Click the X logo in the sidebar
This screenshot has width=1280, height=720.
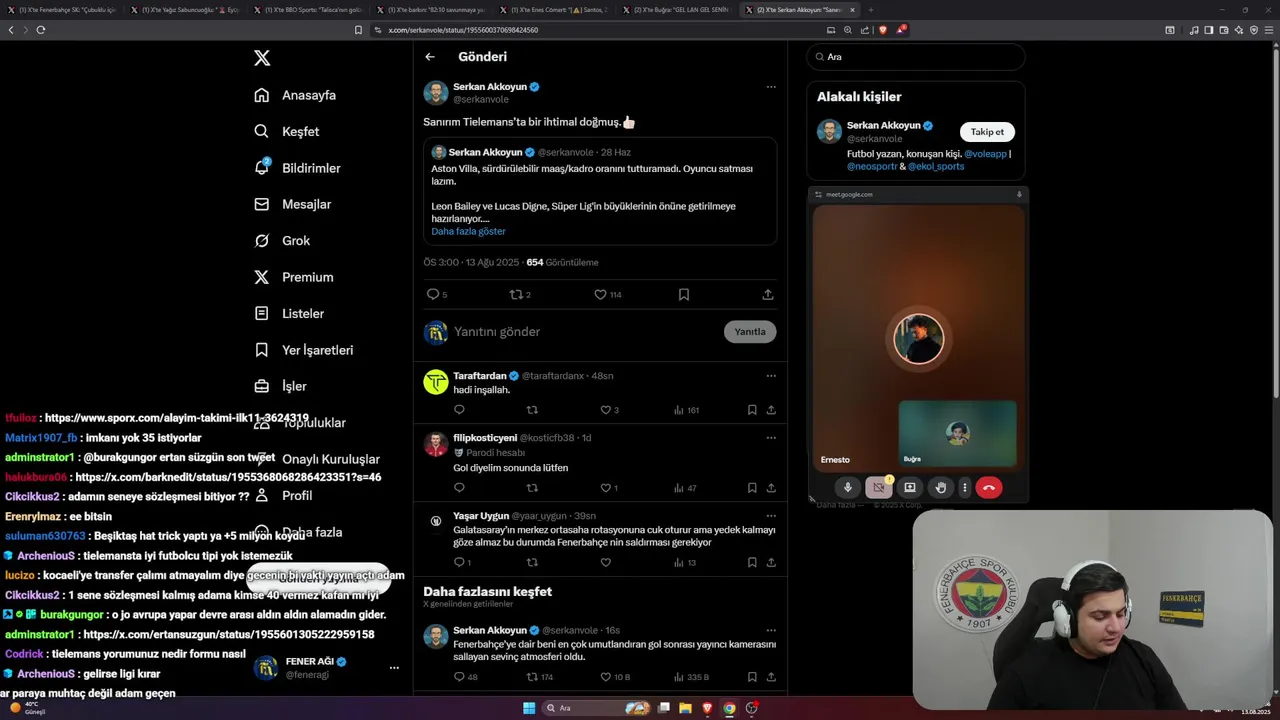tap(262, 58)
